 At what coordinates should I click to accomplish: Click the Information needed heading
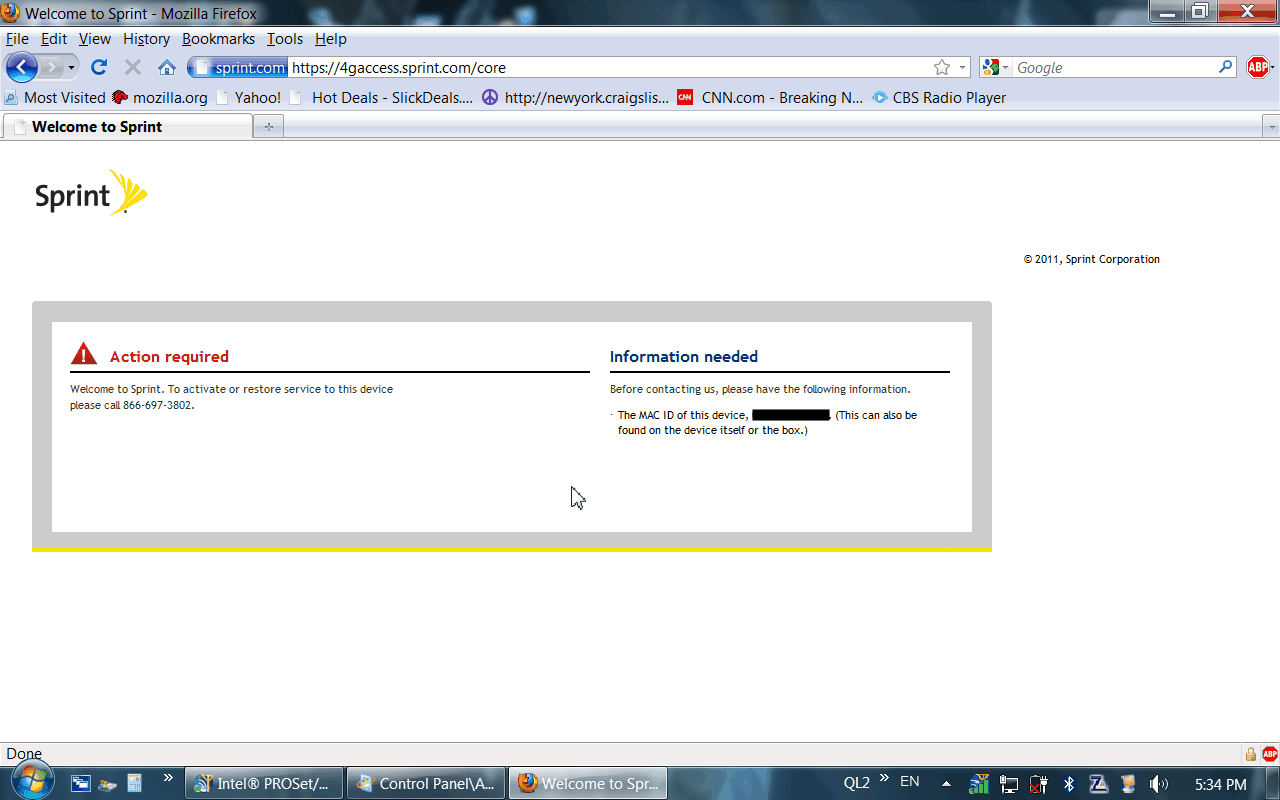pyautogui.click(x=684, y=356)
